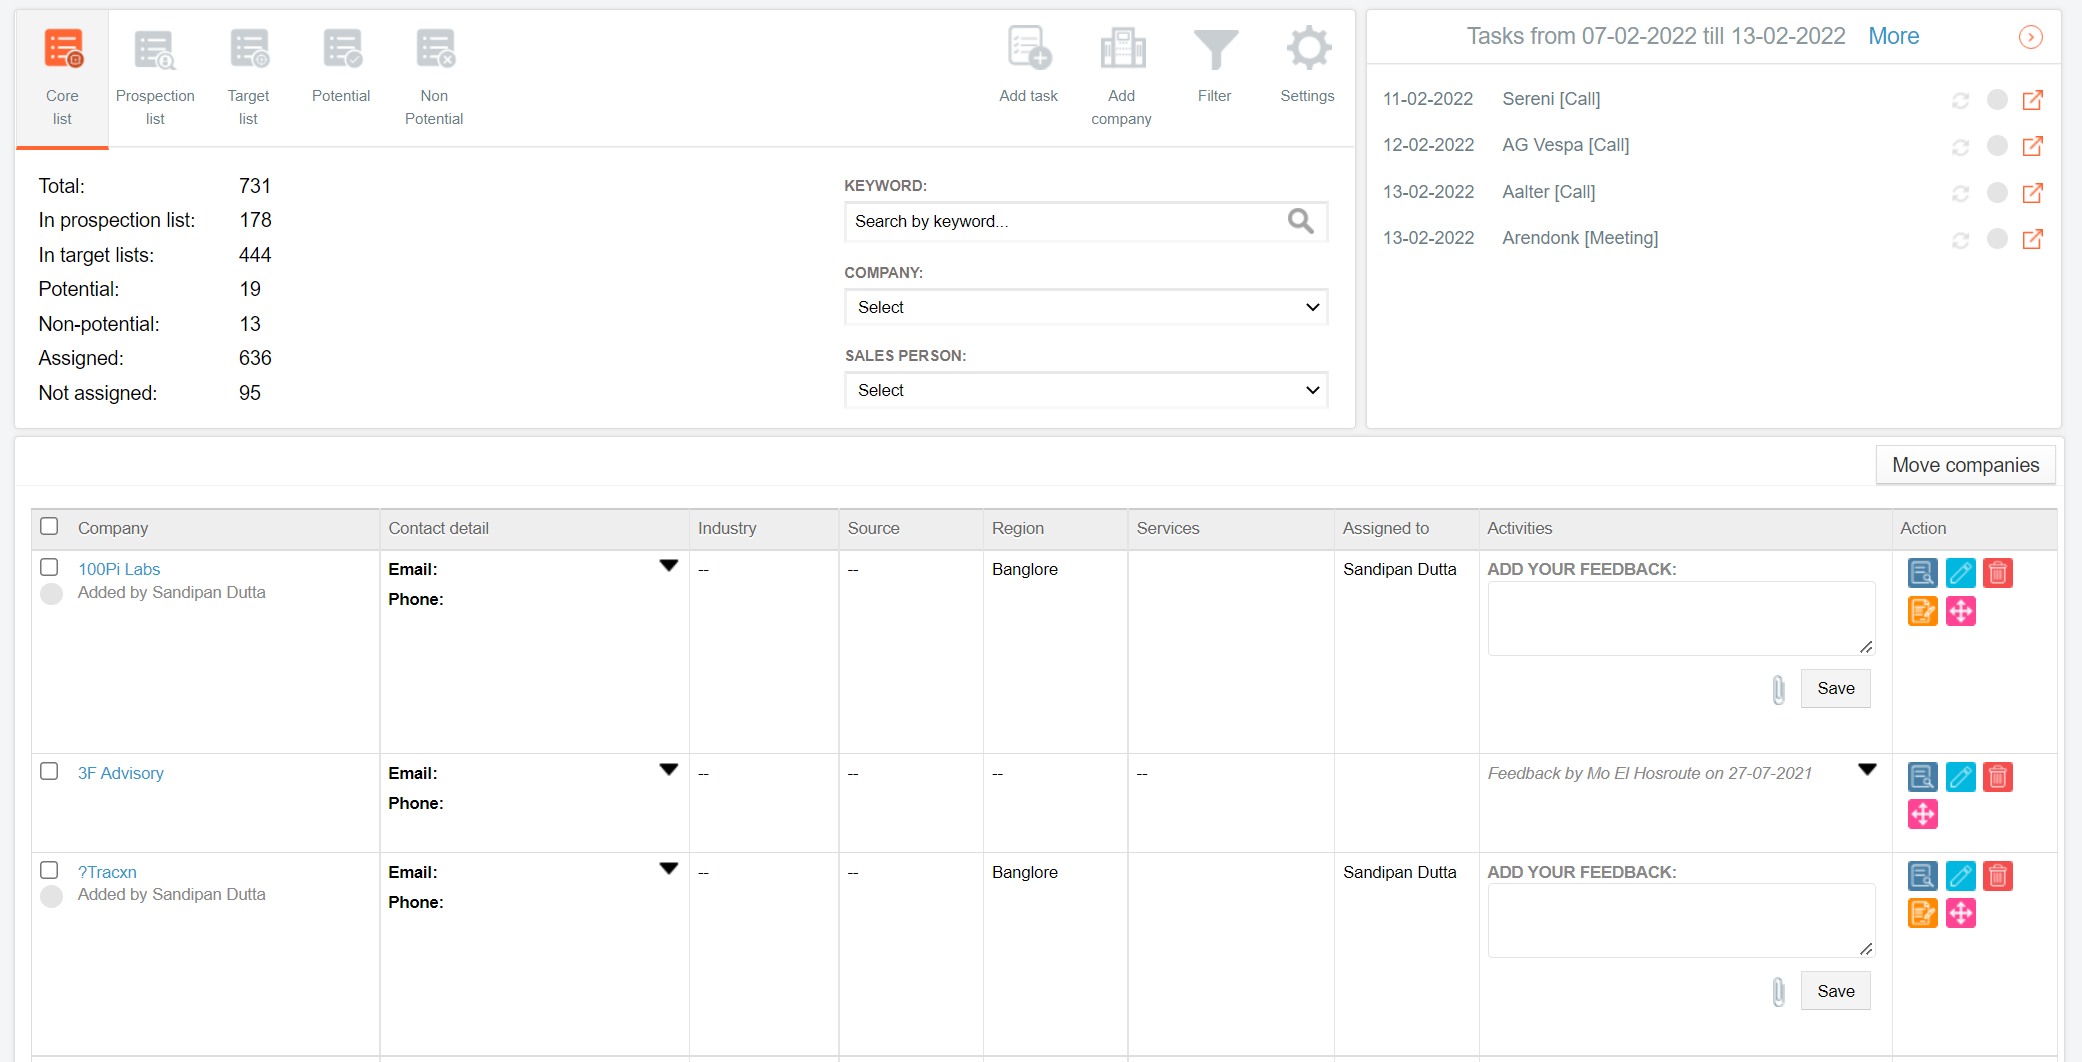The width and height of the screenshot is (2082, 1062).
Task: Switch to the Prospection list tab
Action: (x=155, y=77)
